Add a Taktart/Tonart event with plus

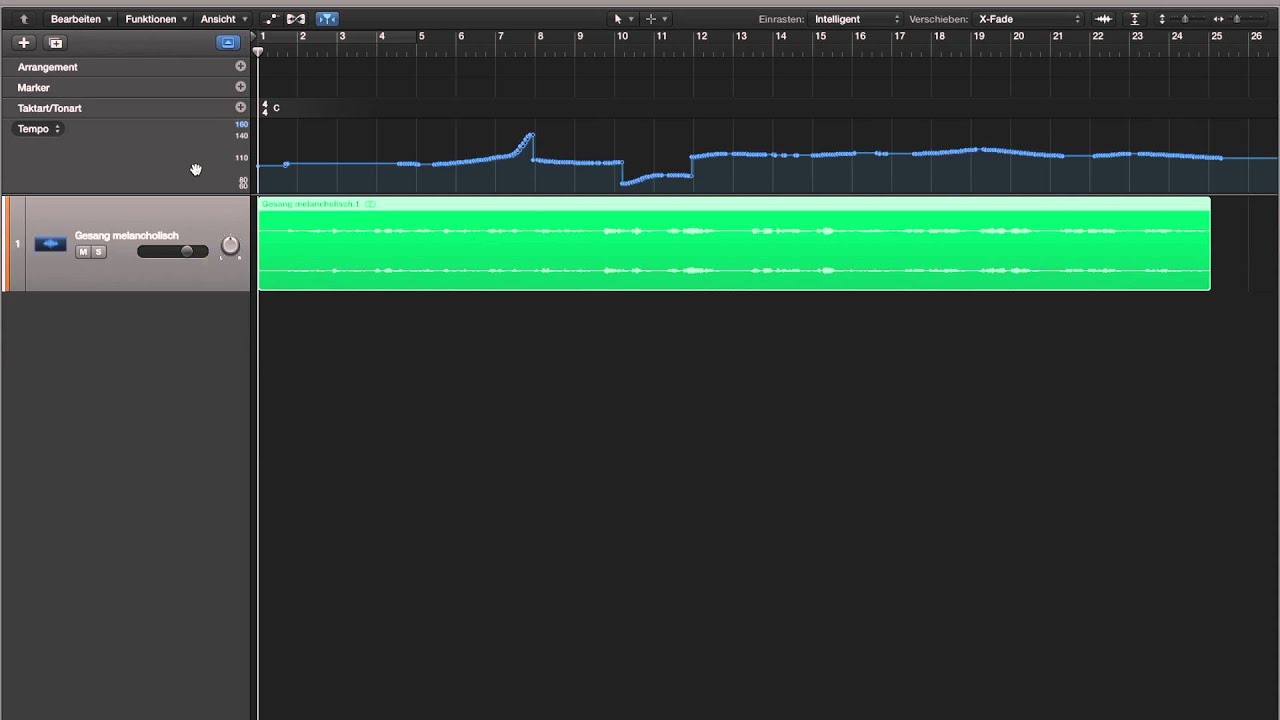240,107
